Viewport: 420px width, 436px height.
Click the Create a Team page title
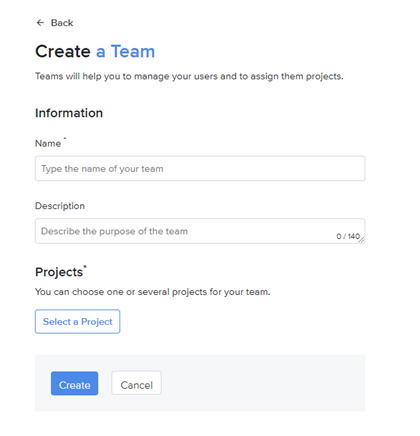coord(95,51)
